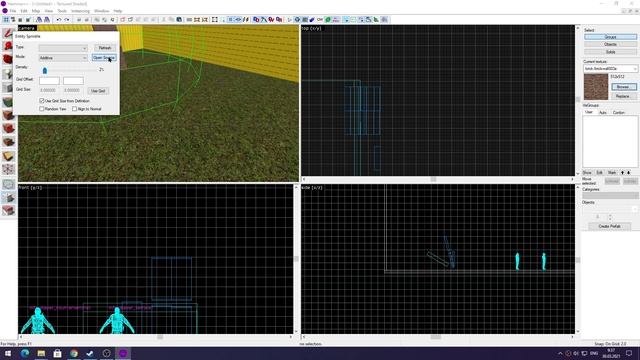Enable the Random Yaw checkbox
Viewport: 640px width, 360px height.
(42, 109)
